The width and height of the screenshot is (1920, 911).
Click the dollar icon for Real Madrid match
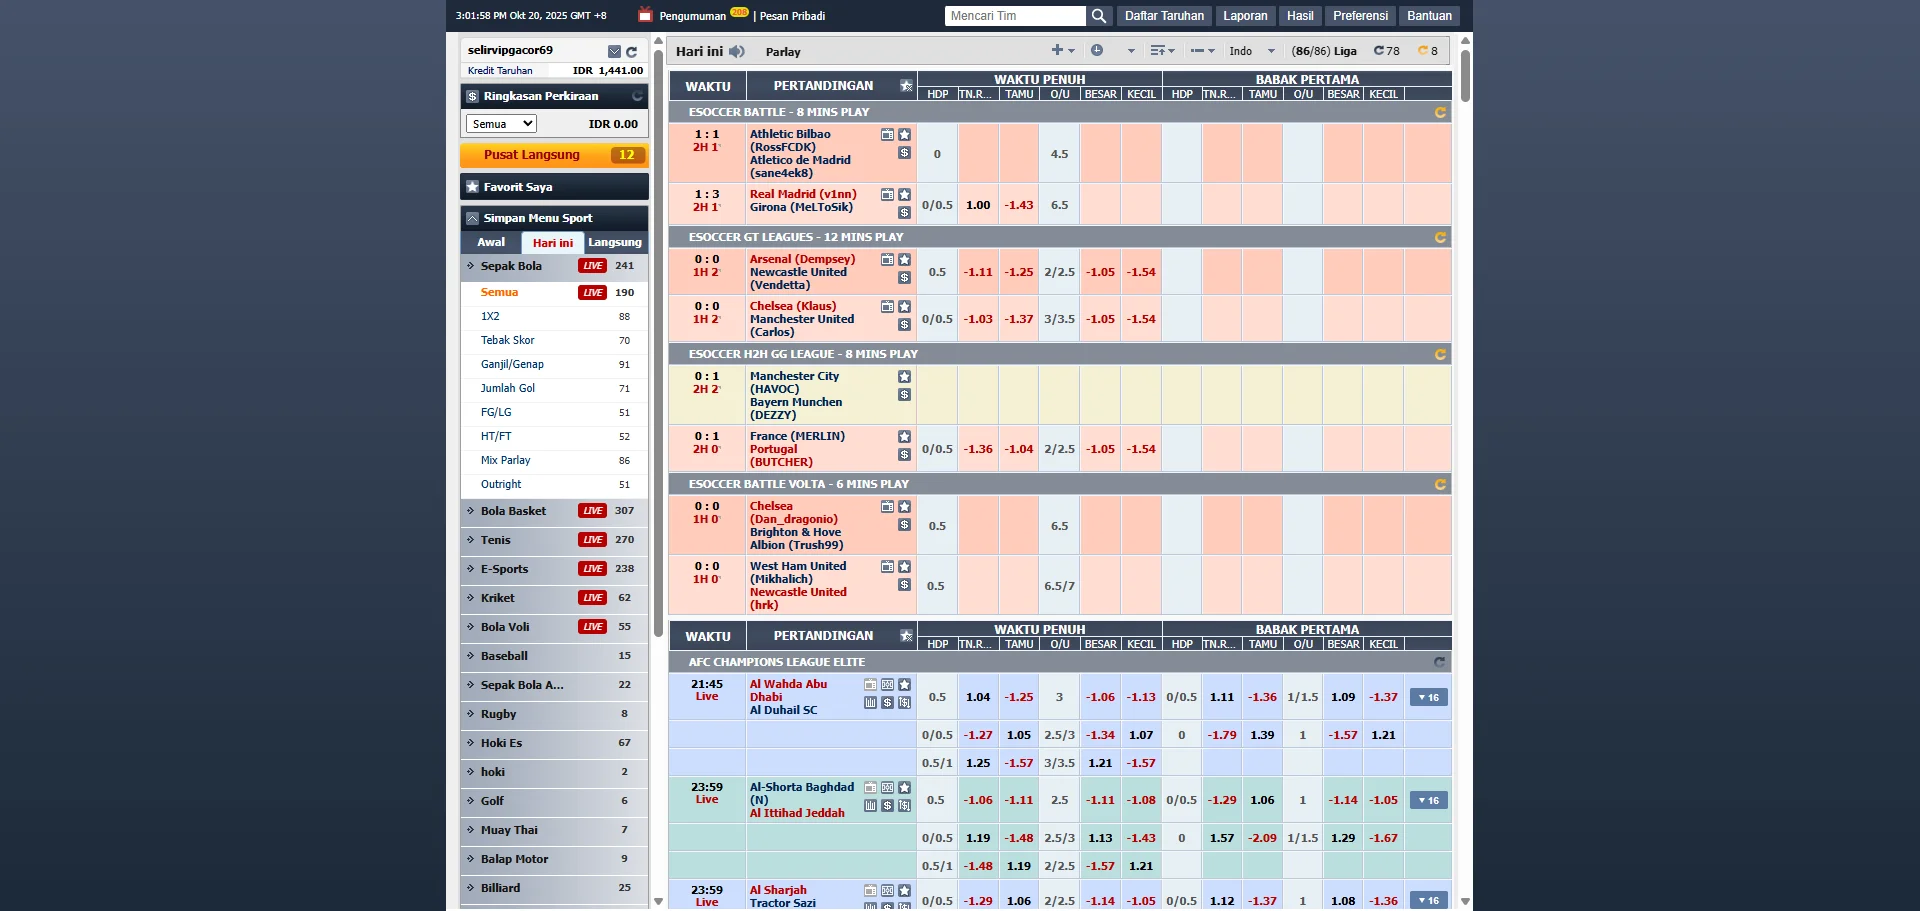pos(904,213)
